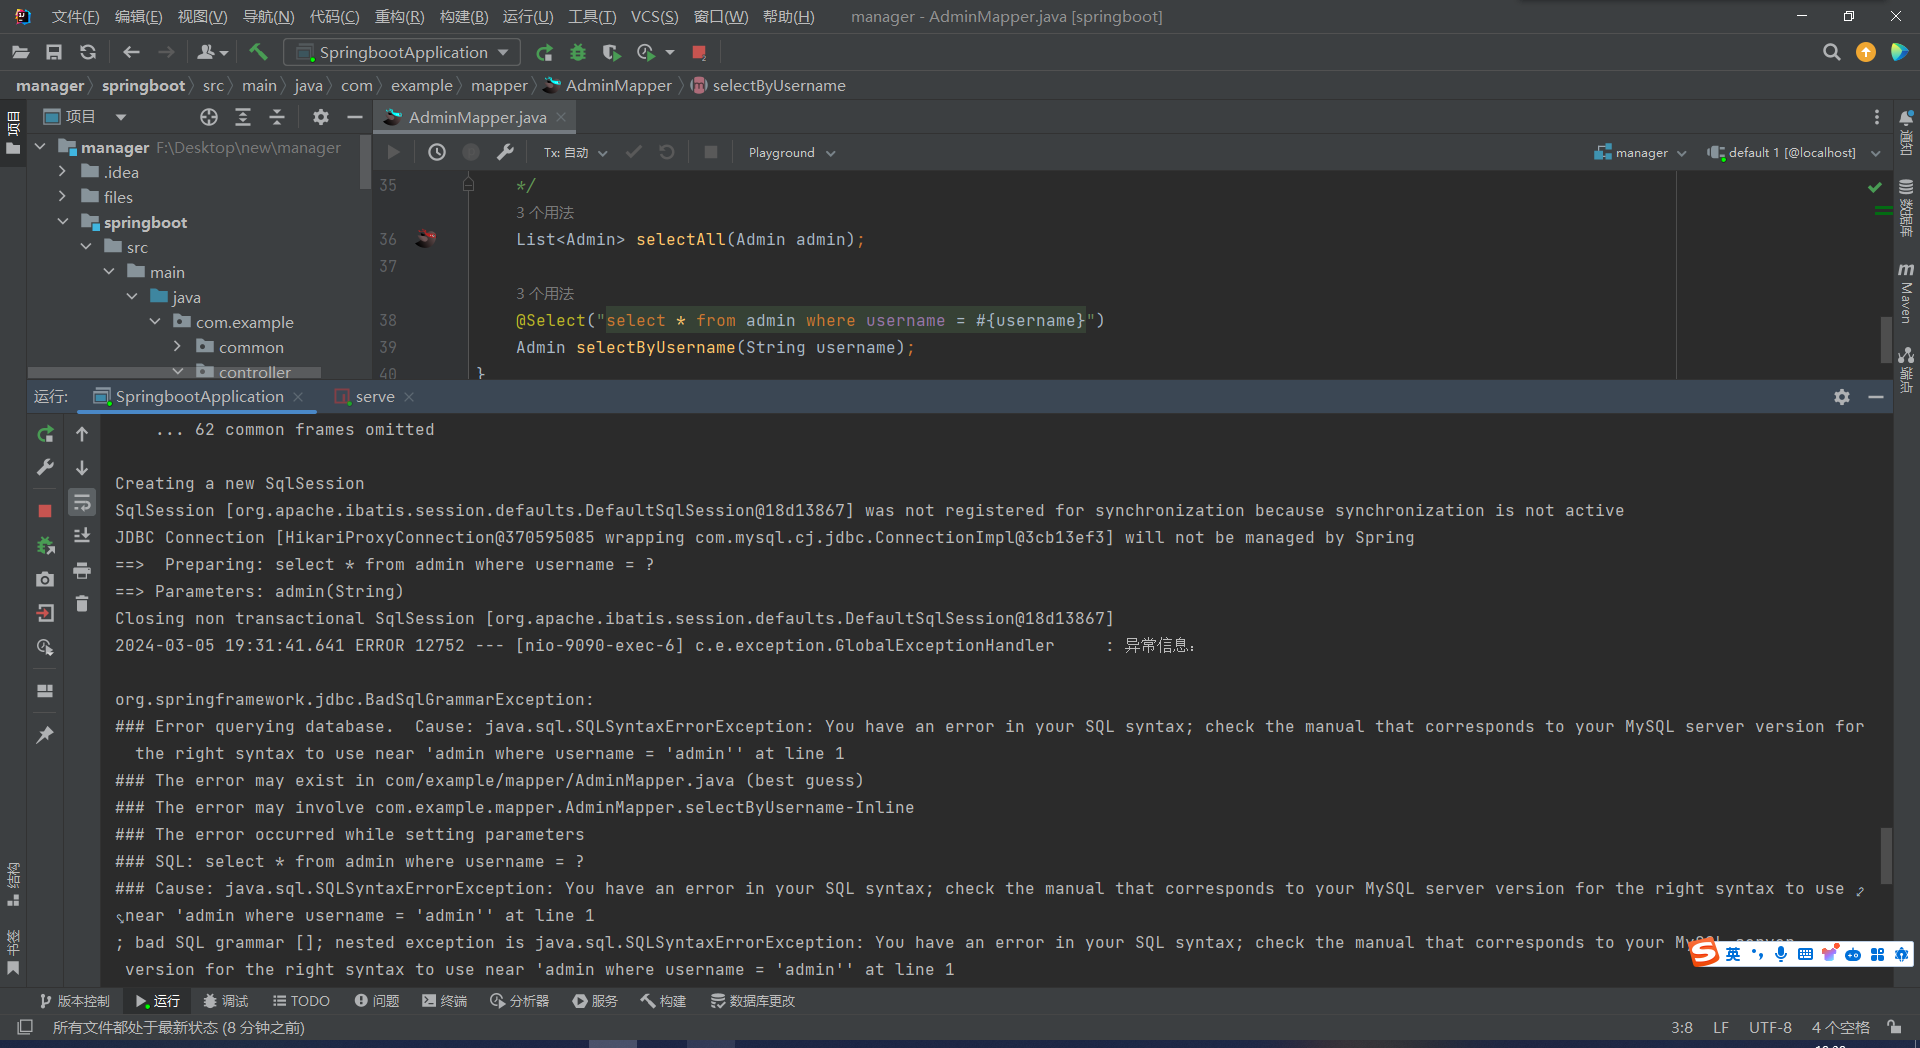Image resolution: width=1920 pixels, height=1048 pixels.
Task: Expand the .idea folder in project tree
Action: coord(62,172)
